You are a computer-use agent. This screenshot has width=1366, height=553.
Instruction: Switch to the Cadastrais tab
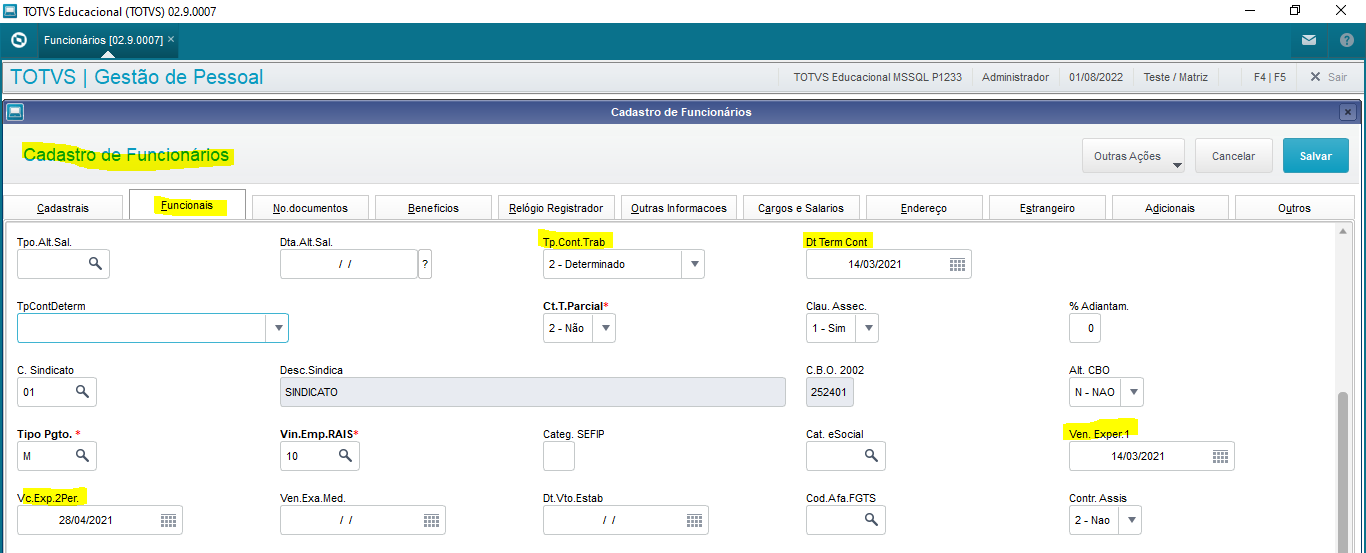coord(63,208)
